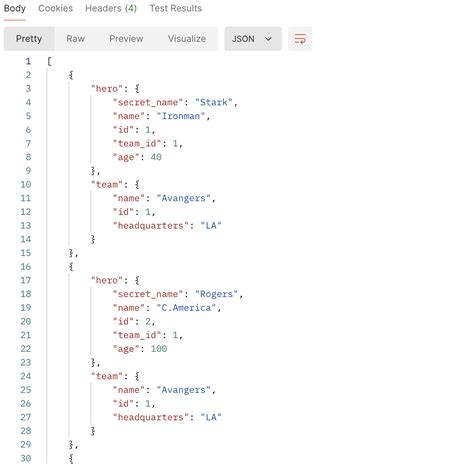Viewport: 474px width, 464px height.
Task: Click "secret_name" key on line 4
Action: pos(148,102)
